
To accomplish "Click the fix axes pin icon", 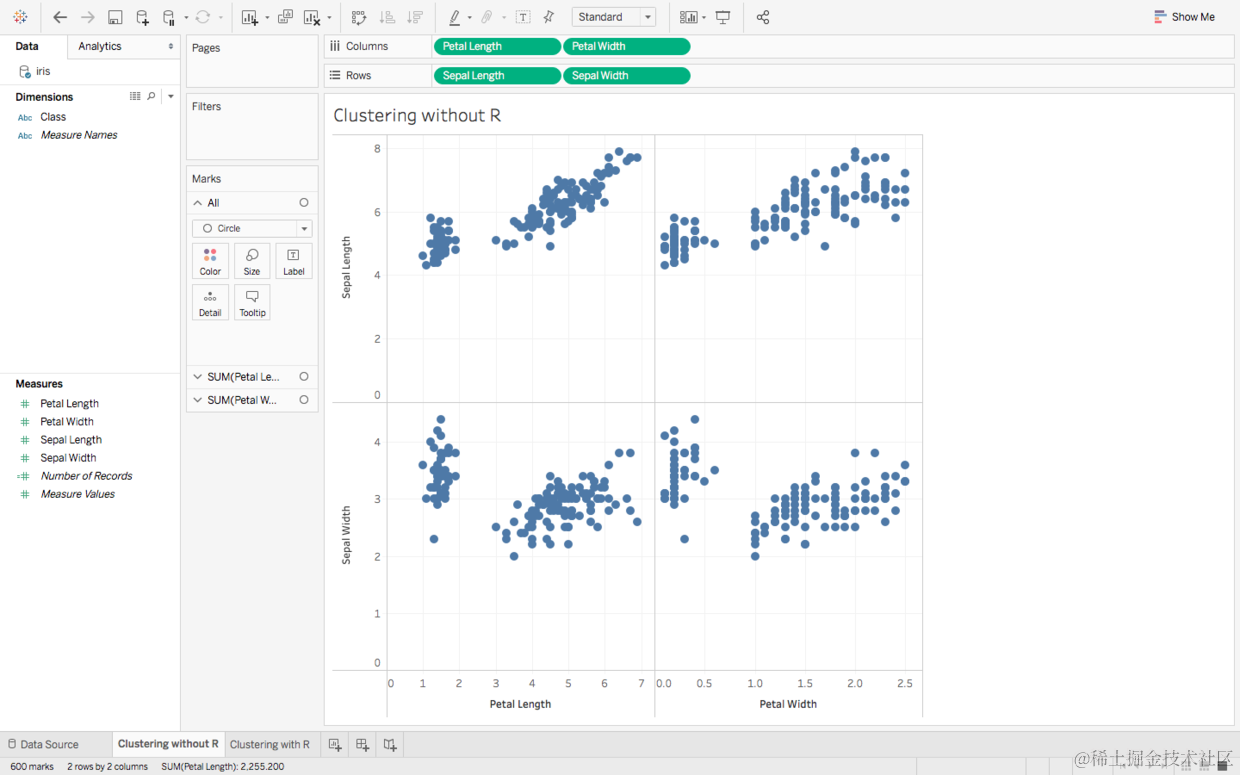I will pyautogui.click(x=548, y=17).
